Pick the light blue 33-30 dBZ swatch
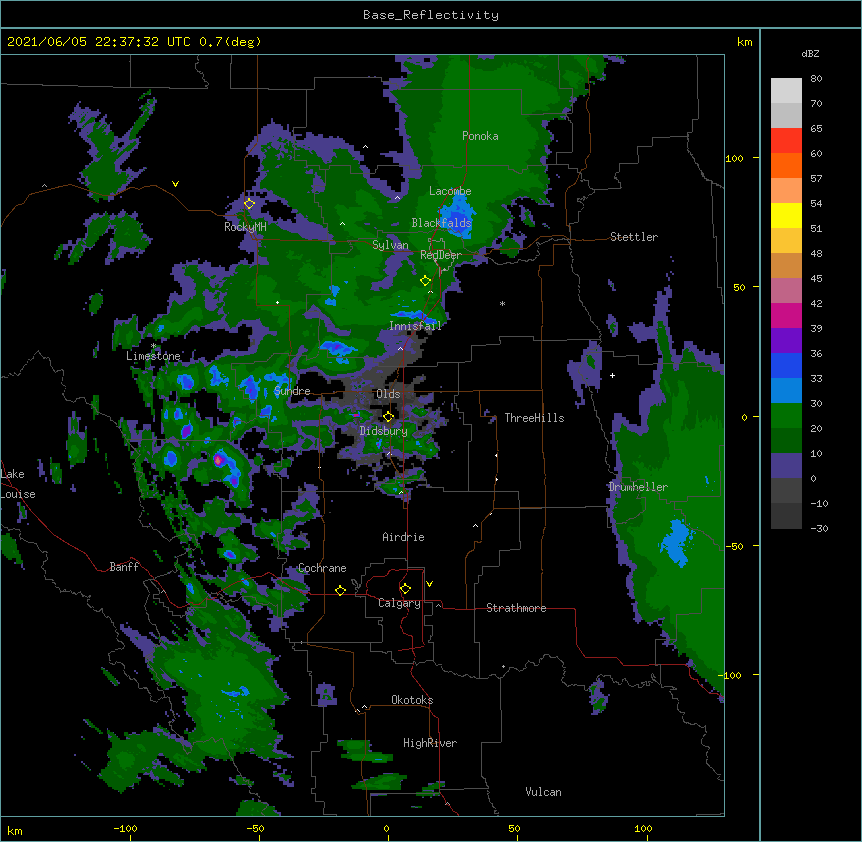Screen dimensions: 862x842 tap(786, 391)
